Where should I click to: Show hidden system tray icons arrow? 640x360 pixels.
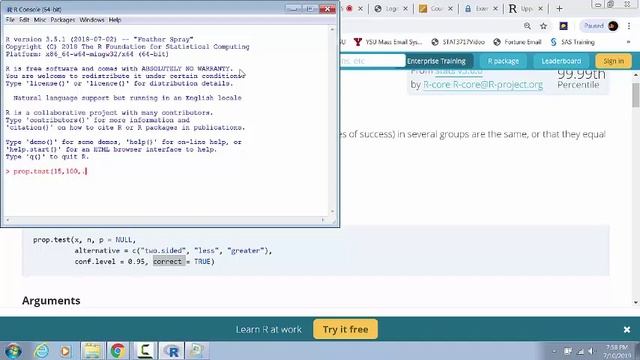554,351
